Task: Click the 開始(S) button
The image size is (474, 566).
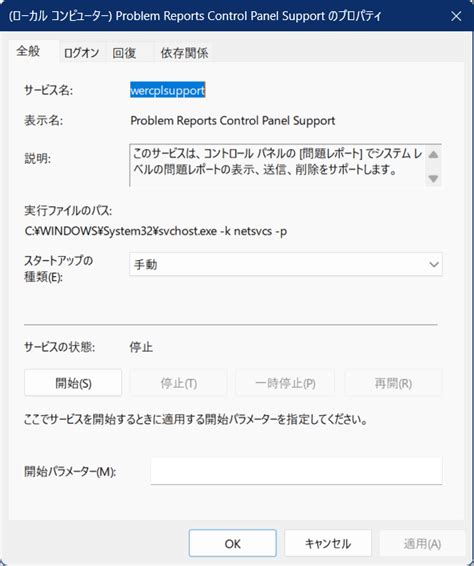Action: (73, 383)
